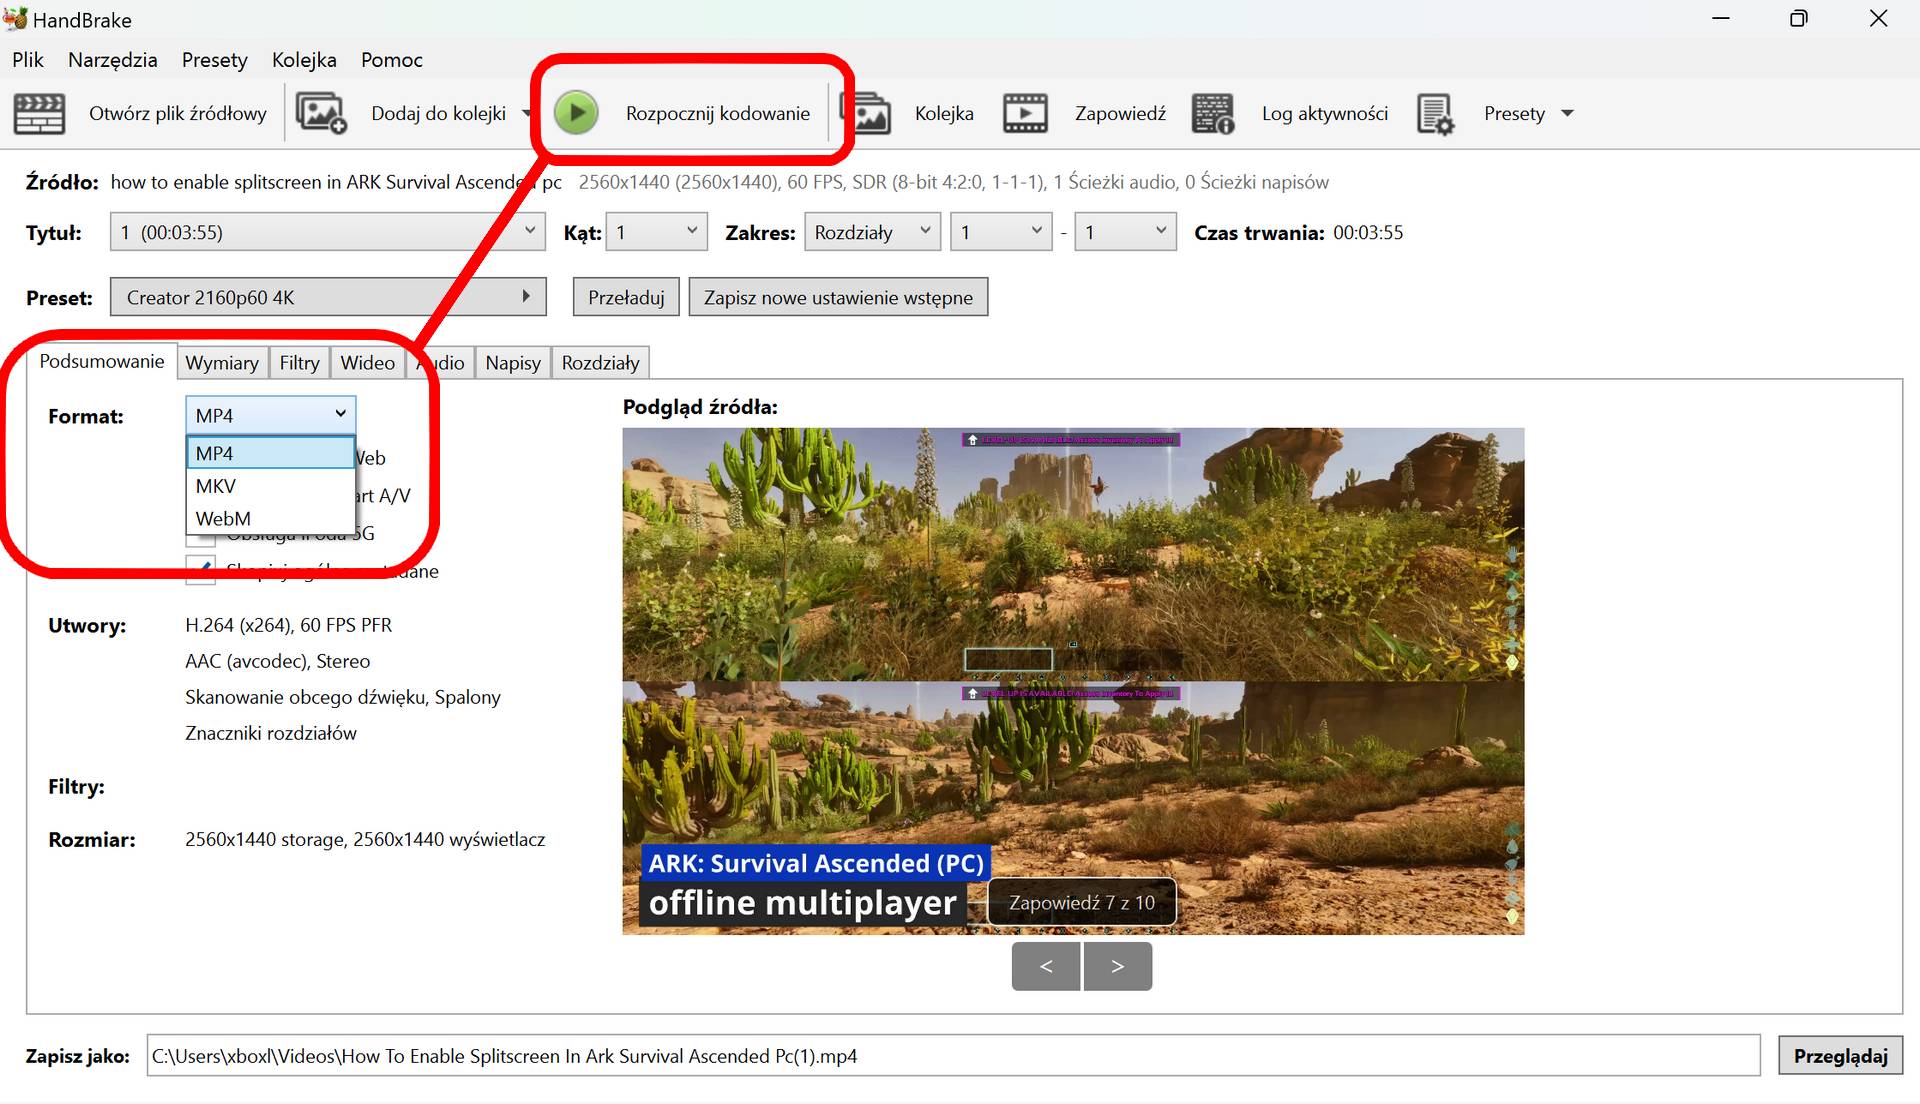Click Dodaj do kolejki label

pyautogui.click(x=438, y=113)
